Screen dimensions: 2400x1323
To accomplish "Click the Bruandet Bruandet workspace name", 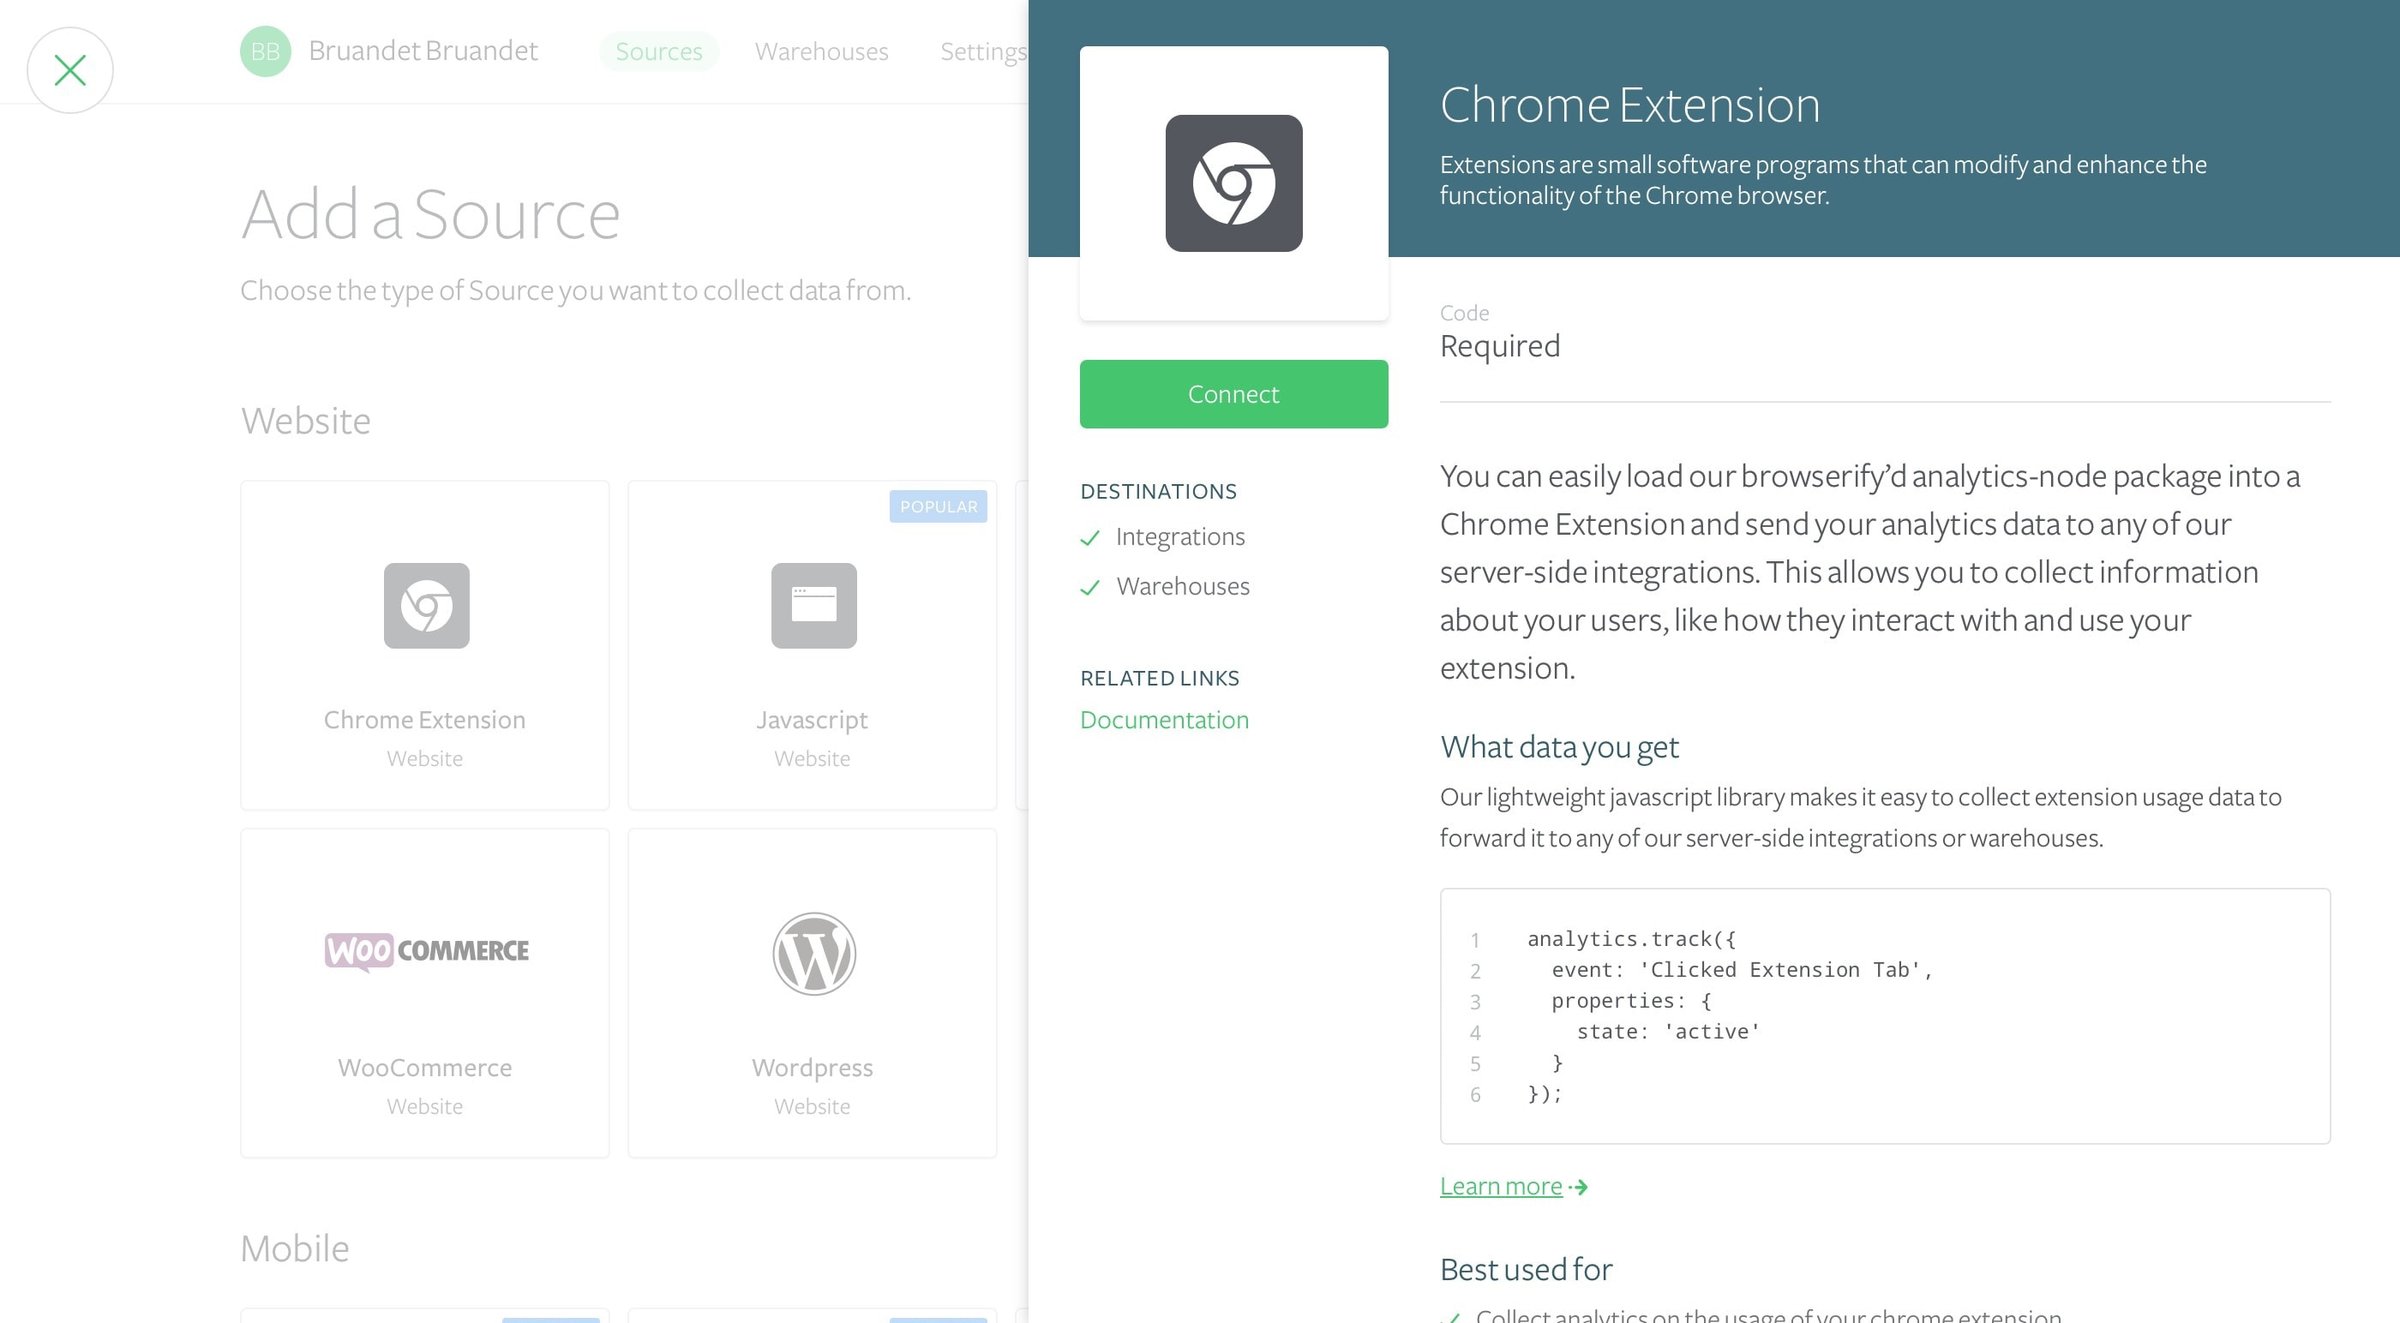I will pyautogui.click(x=423, y=50).
